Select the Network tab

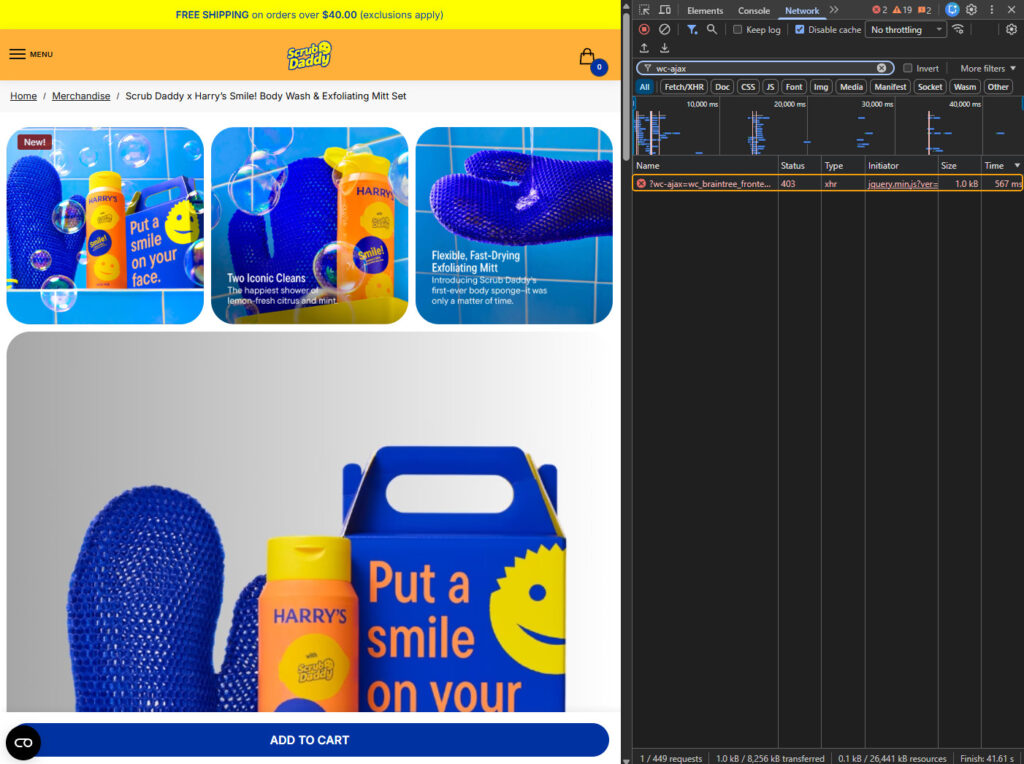coord(801,10)
